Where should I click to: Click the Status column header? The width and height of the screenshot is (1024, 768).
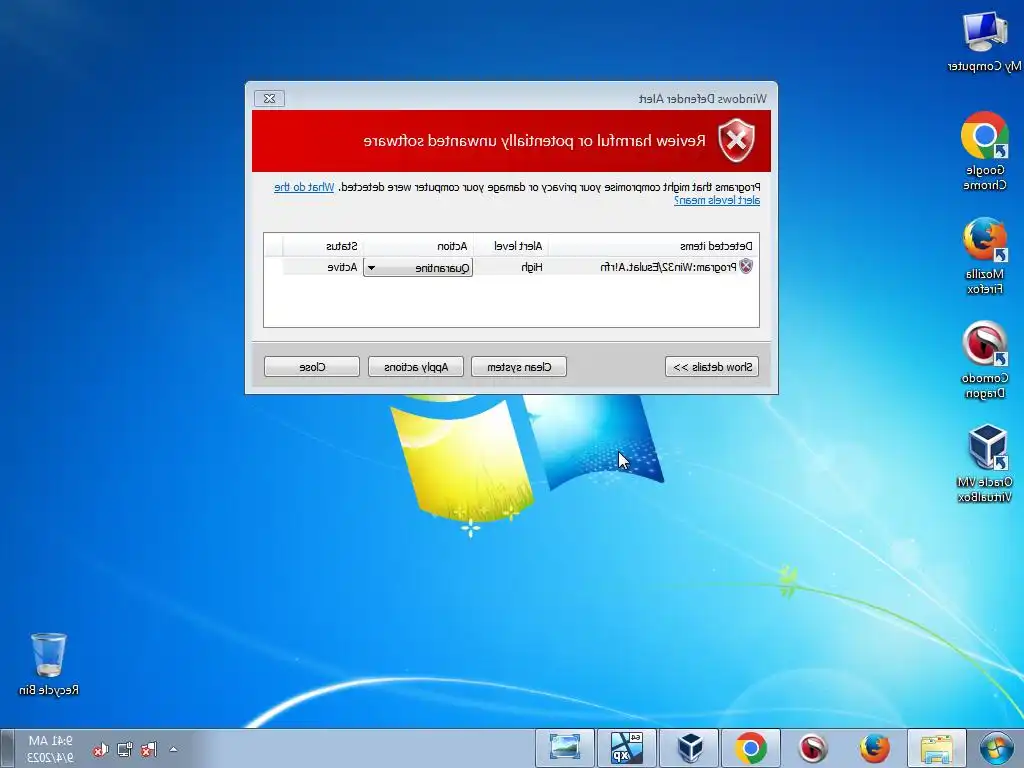(323, 246)
